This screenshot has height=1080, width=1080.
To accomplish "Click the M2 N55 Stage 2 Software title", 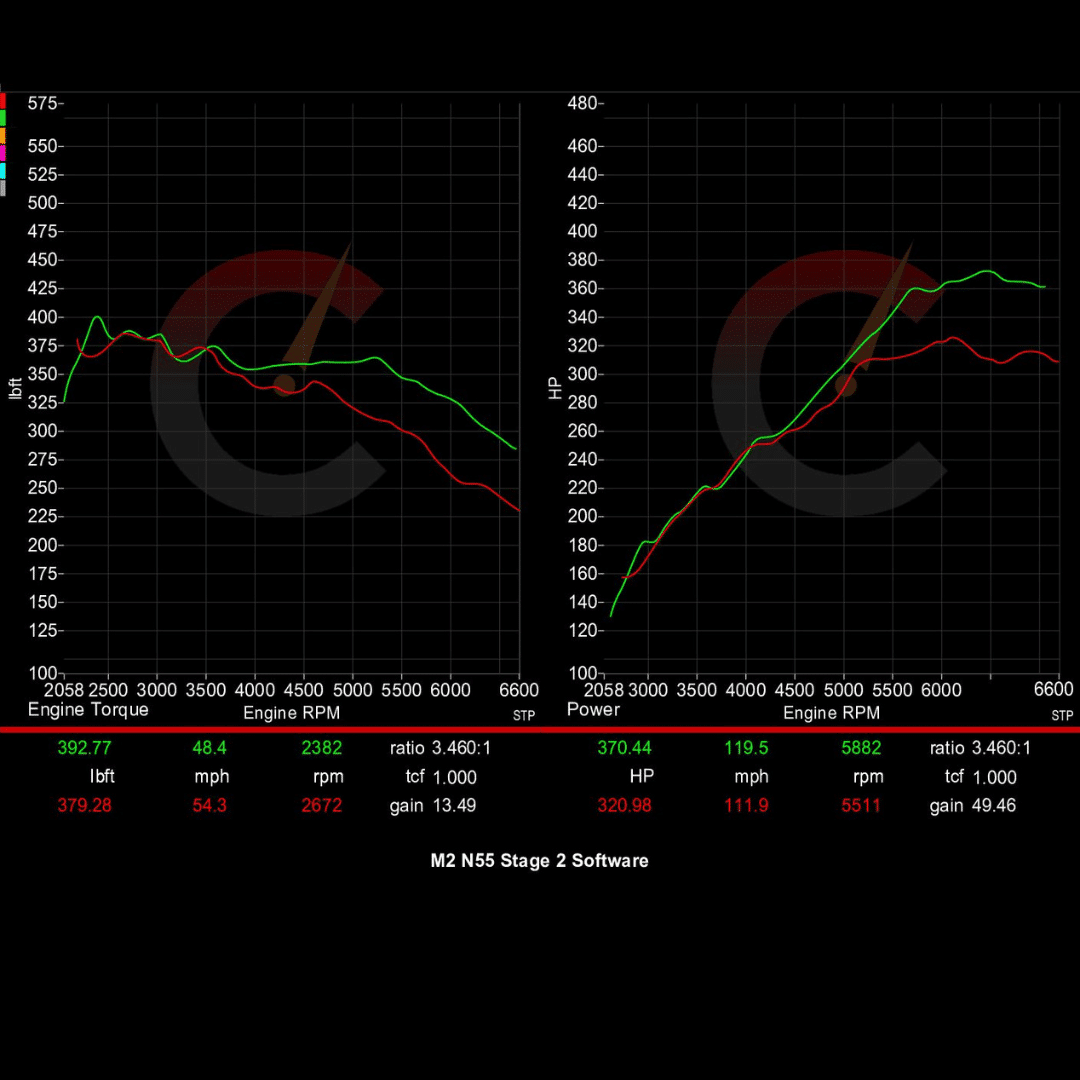I will click(539, 861).
